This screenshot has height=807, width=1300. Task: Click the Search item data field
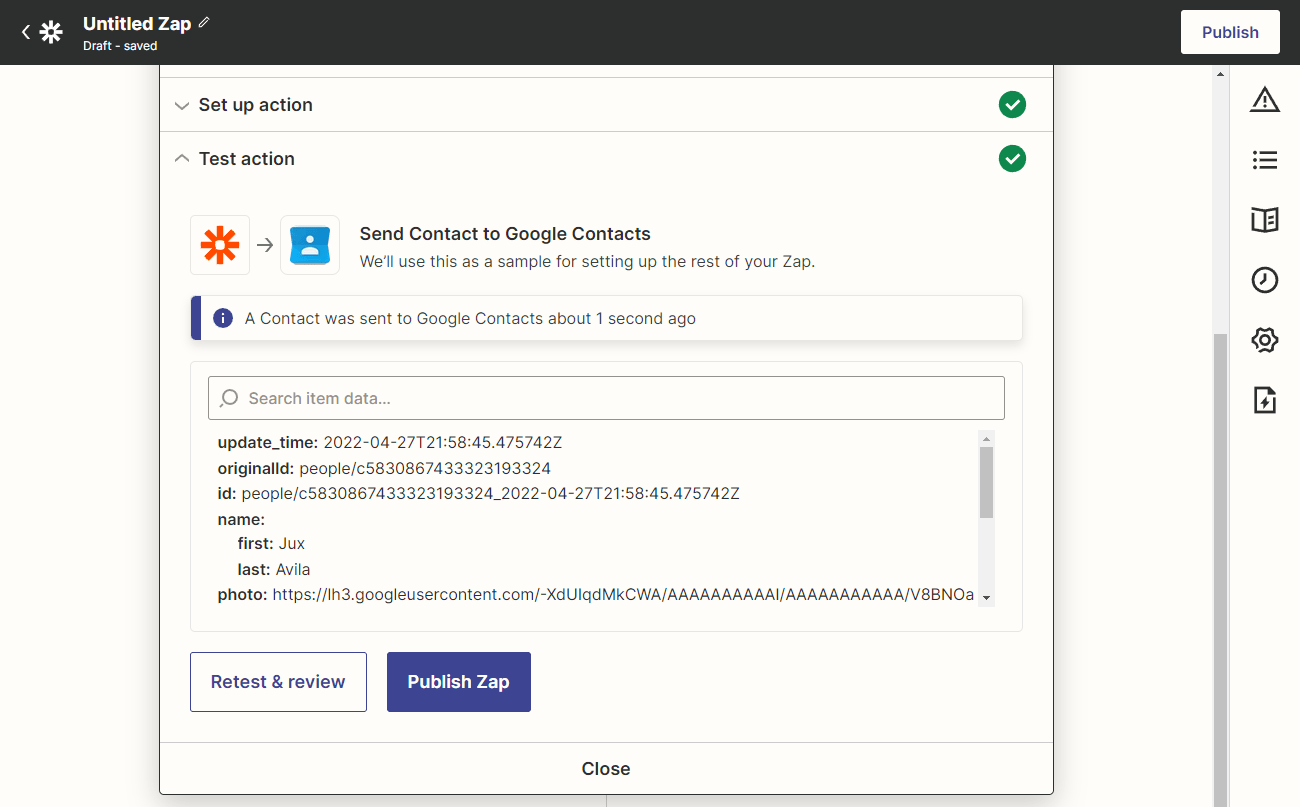pos(606,398)
